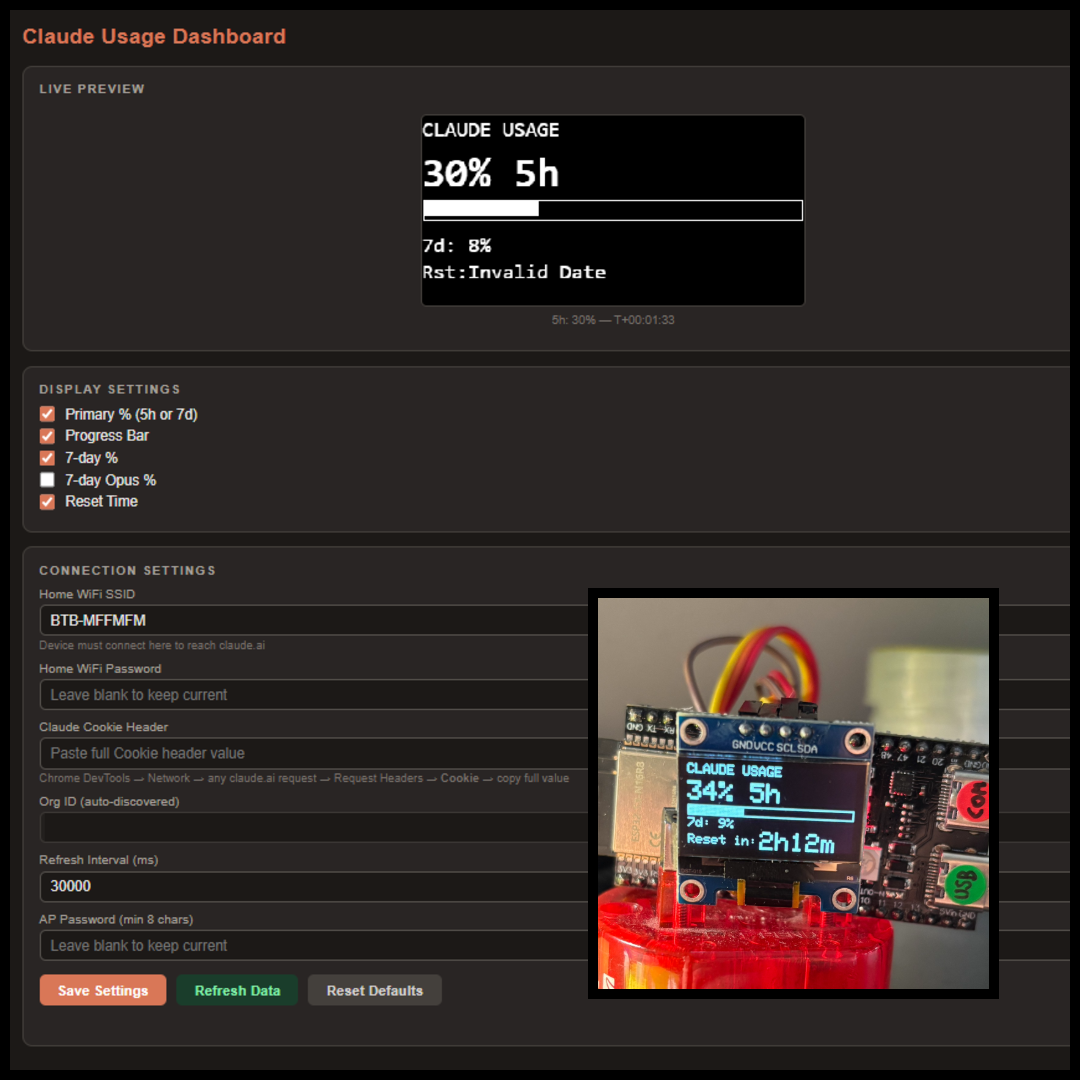
Task: Click the '5h: 30% — T+00:01:33' status caption
Action: tap(612, 320)
